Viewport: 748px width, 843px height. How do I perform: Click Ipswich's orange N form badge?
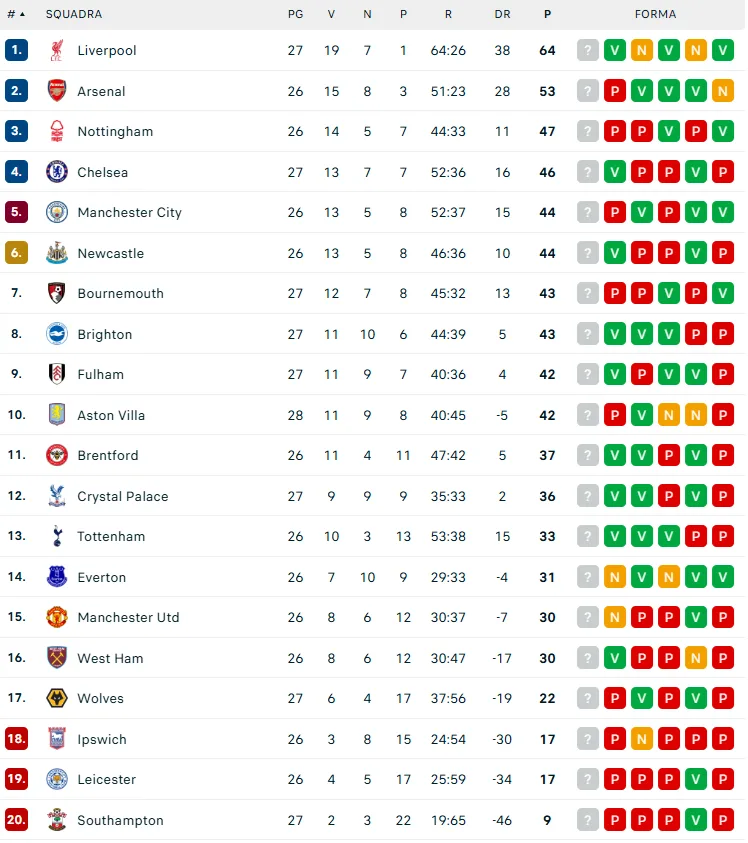(642, 739)
